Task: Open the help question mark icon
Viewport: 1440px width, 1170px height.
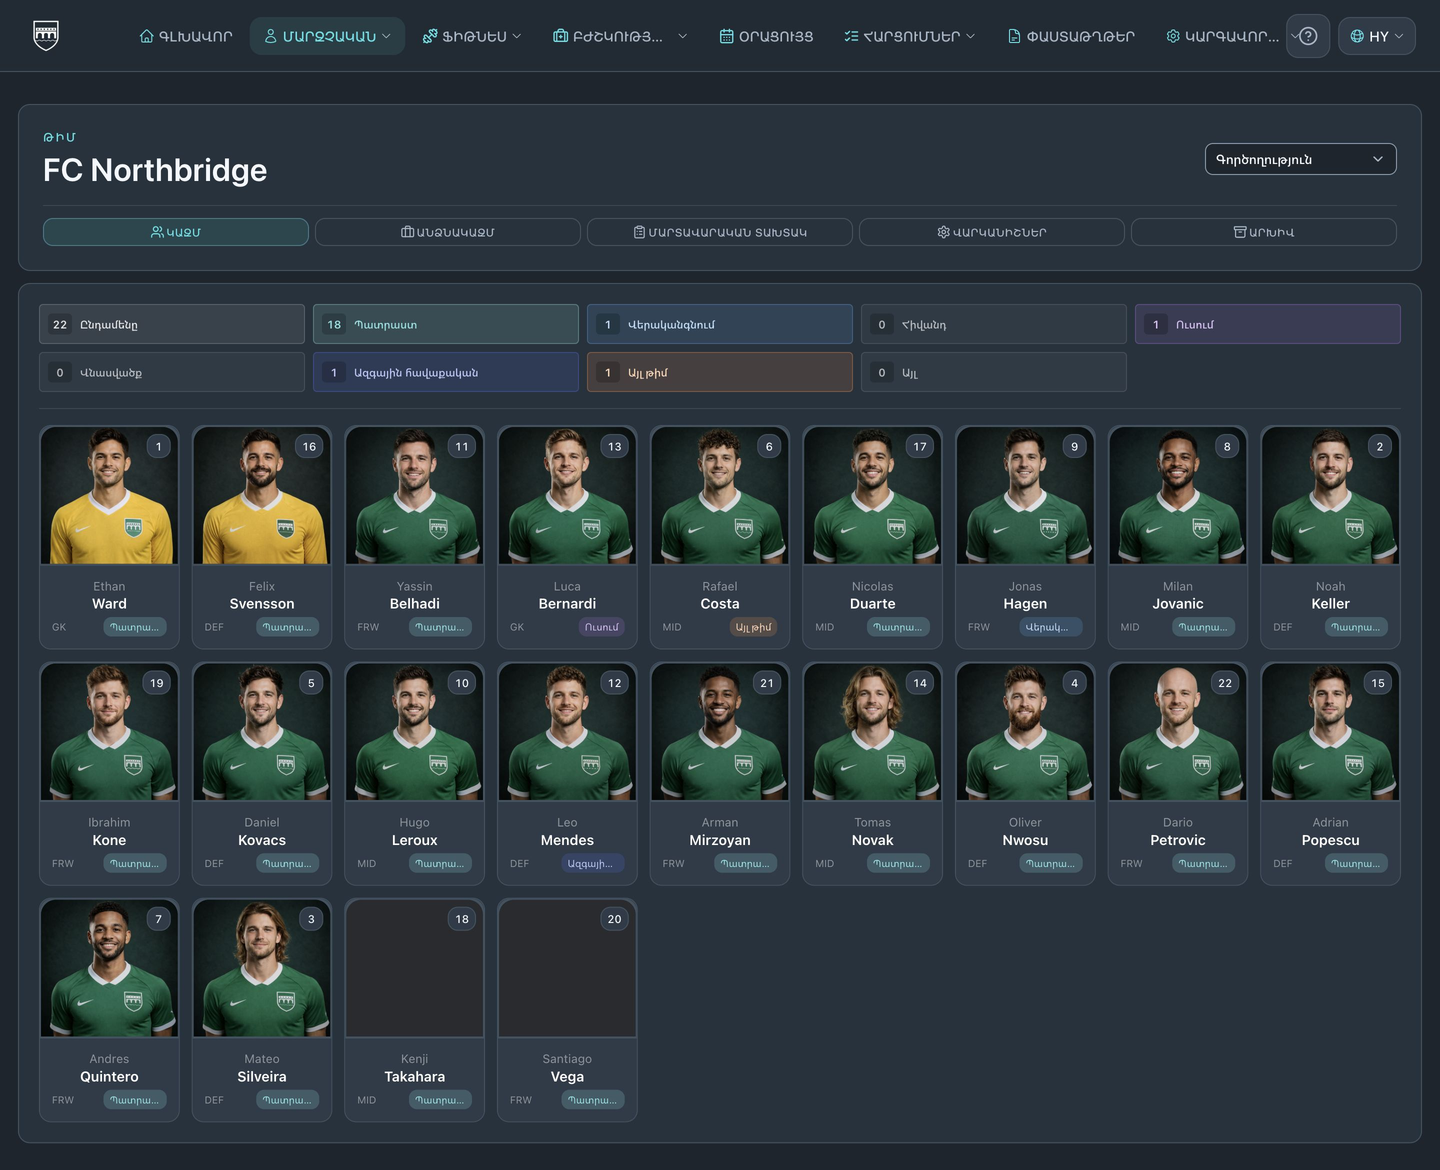Action: (1308, 36)
